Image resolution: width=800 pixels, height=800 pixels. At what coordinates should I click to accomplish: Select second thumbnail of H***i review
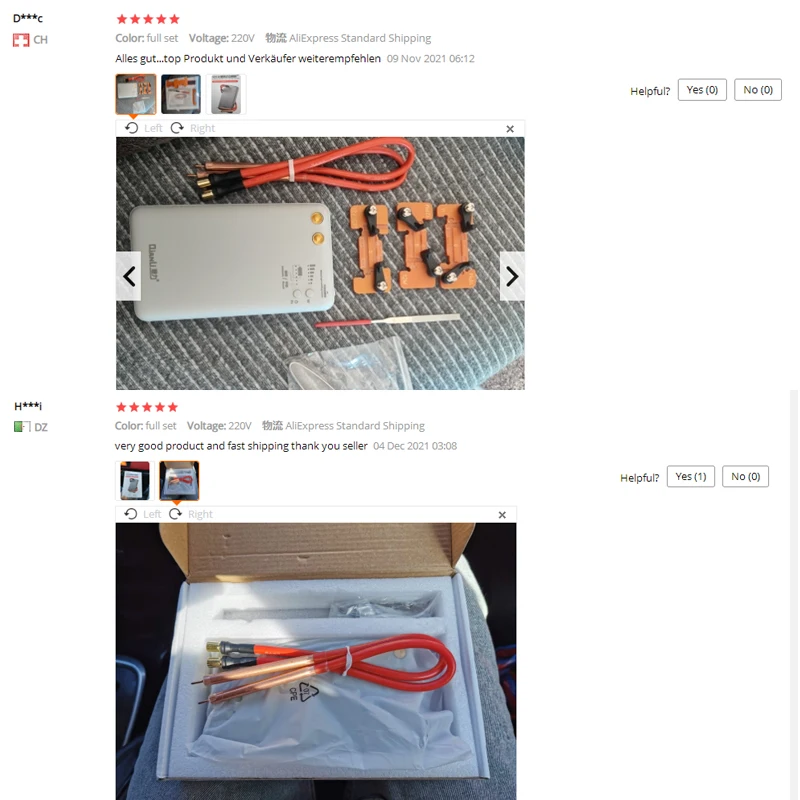179,481
